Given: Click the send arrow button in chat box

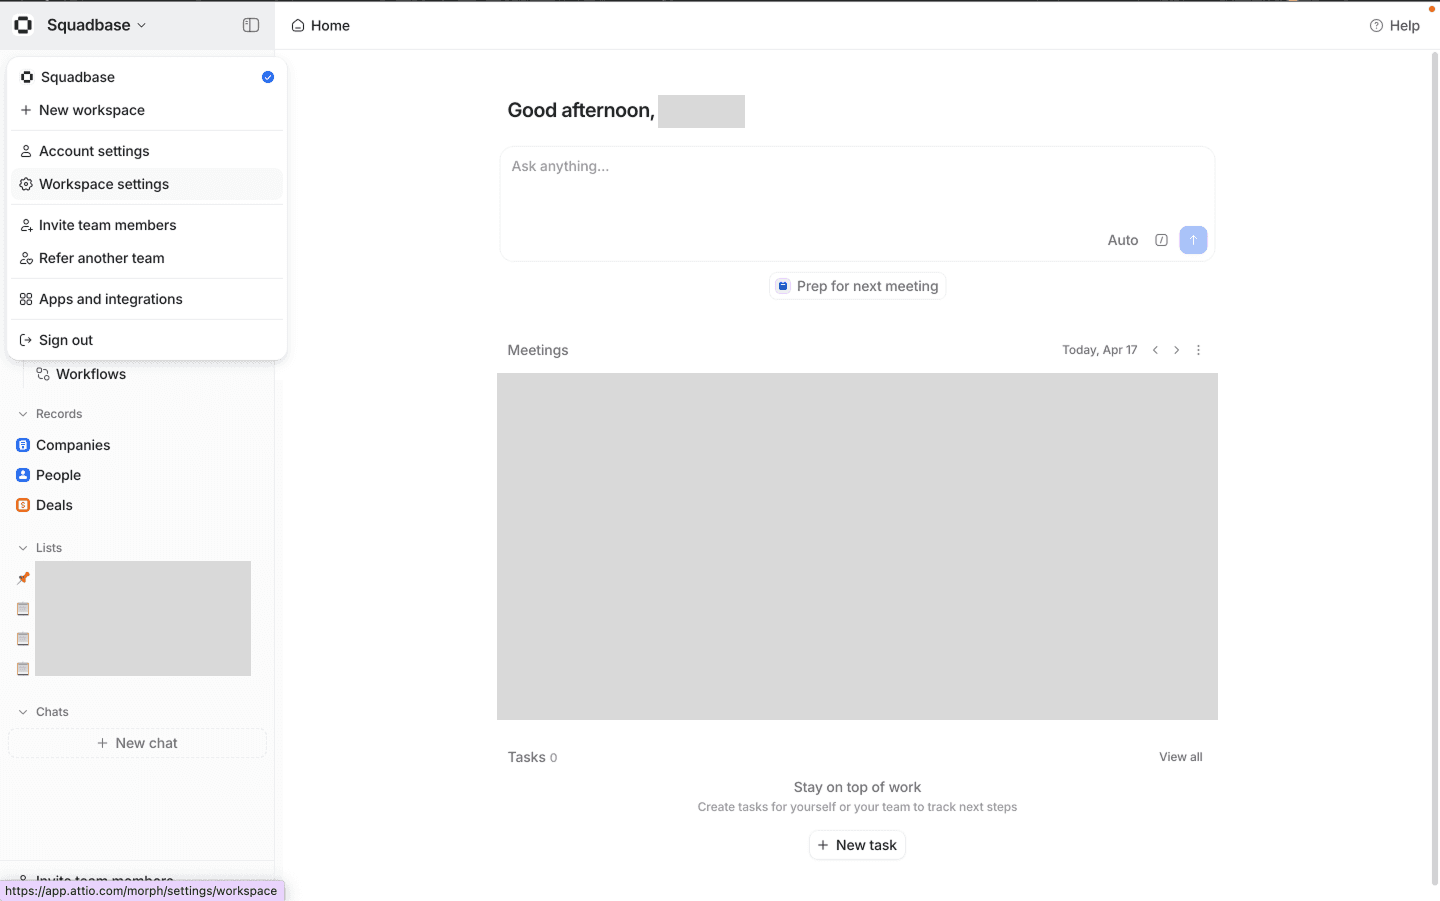Looking at the screenshot, I should (1193, 240).
